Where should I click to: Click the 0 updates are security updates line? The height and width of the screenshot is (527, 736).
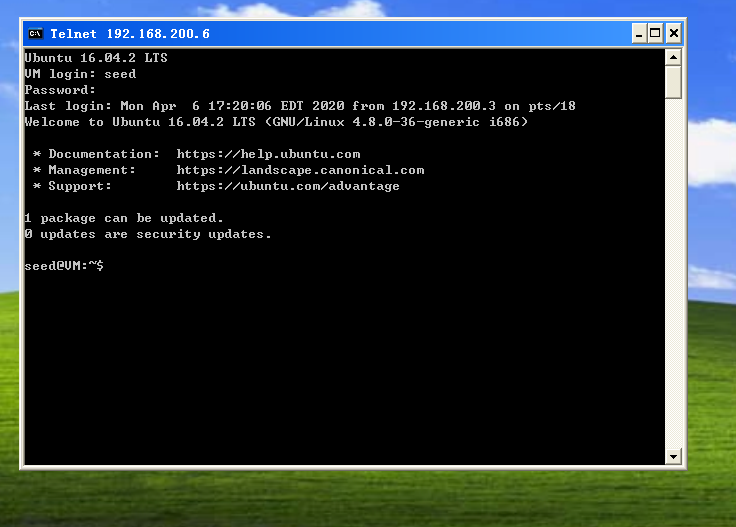point(148,234)
